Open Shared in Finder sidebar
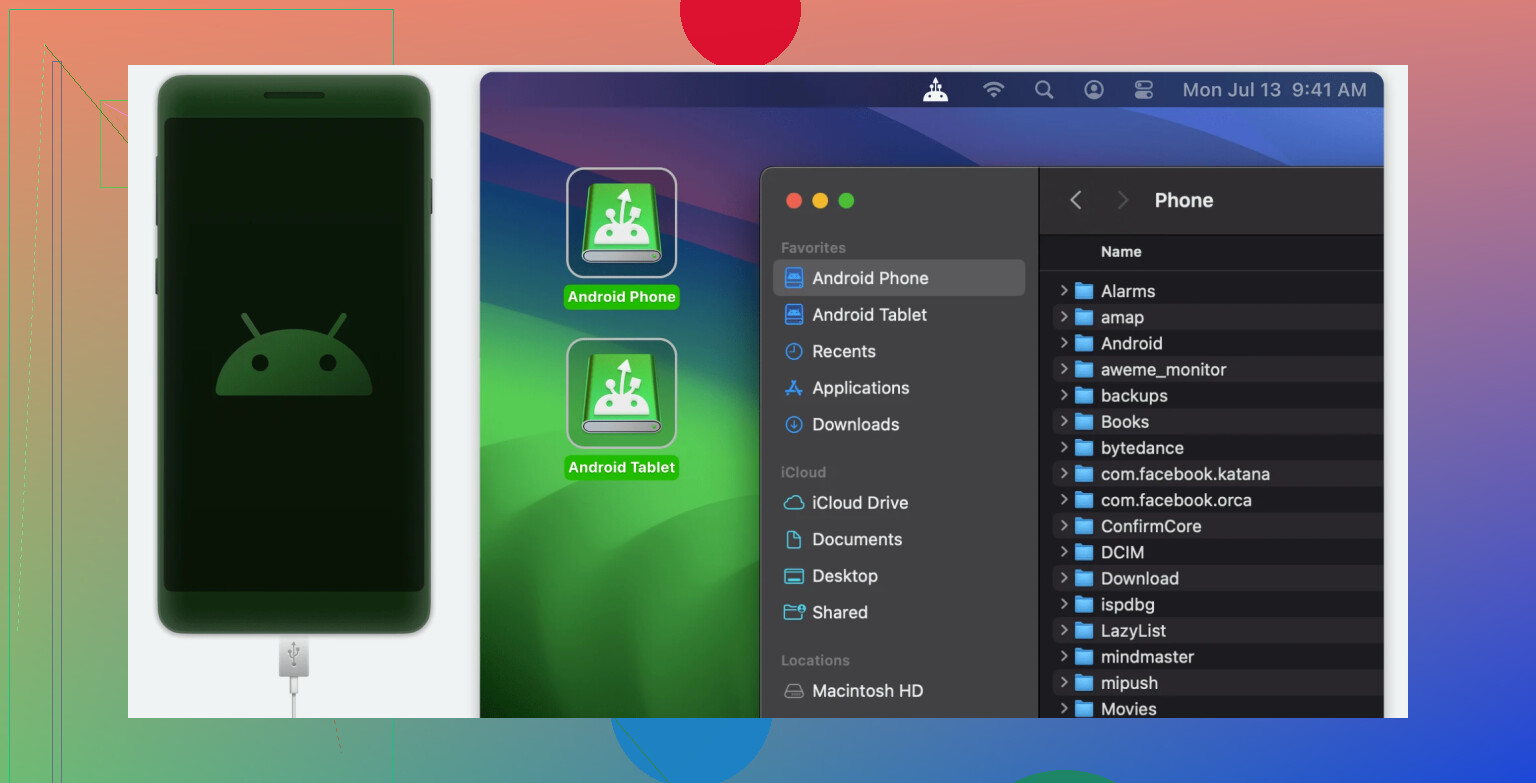The width and height of the screenshot is (1536, 783). coord(899,612)
